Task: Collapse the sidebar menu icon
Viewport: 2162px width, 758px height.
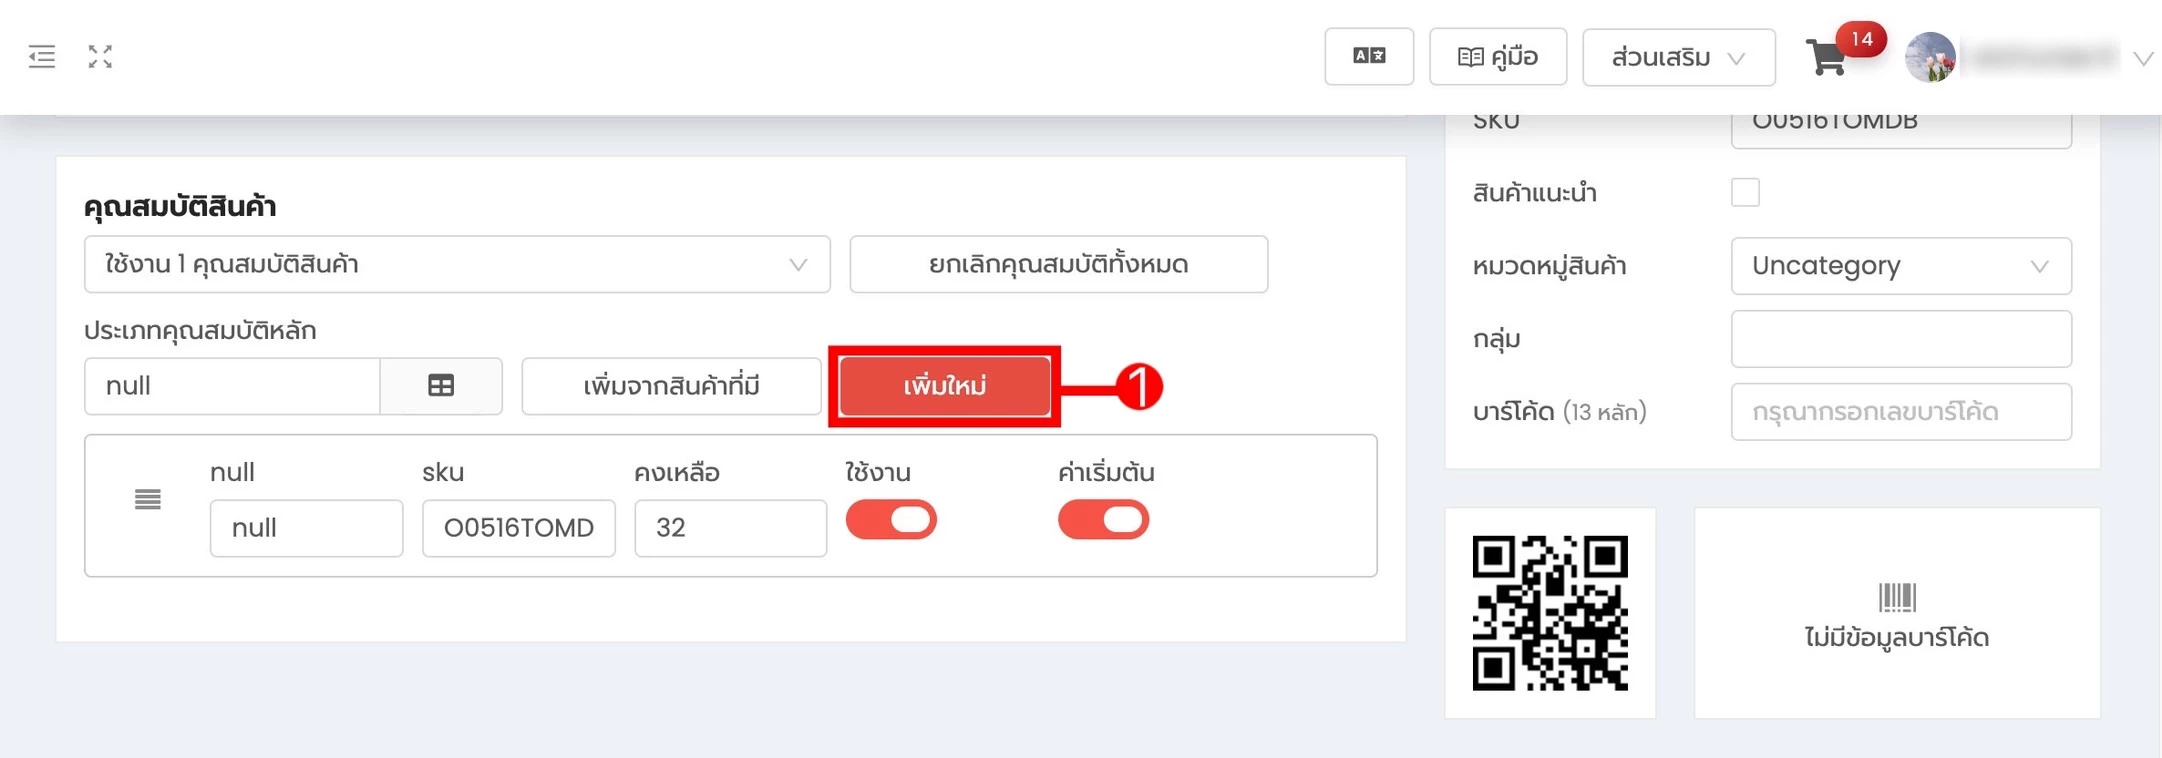Action: pos(42,57)
